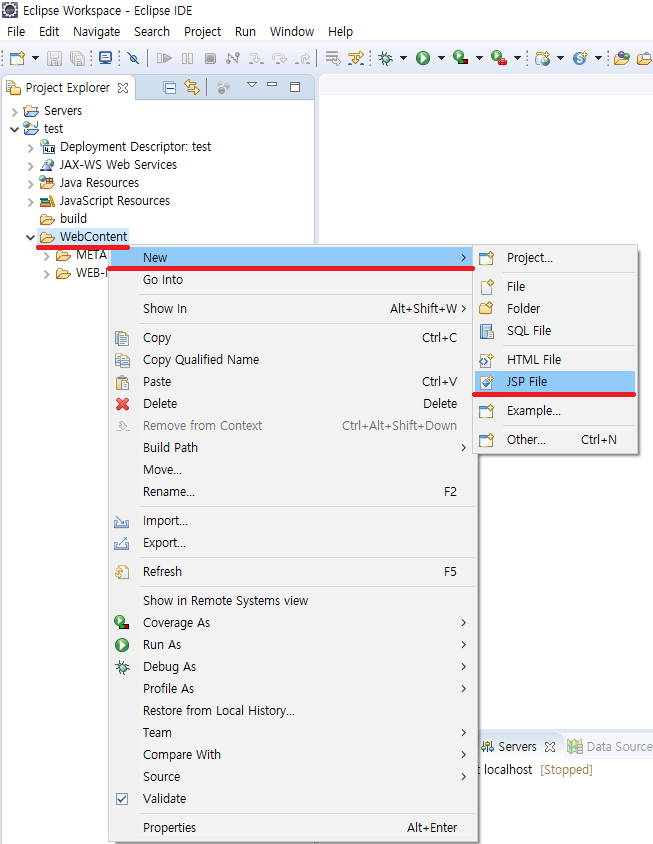Switch to the Data Source tab
The height and width of the screenshot is (844, 653).
[x=609, y=747]
